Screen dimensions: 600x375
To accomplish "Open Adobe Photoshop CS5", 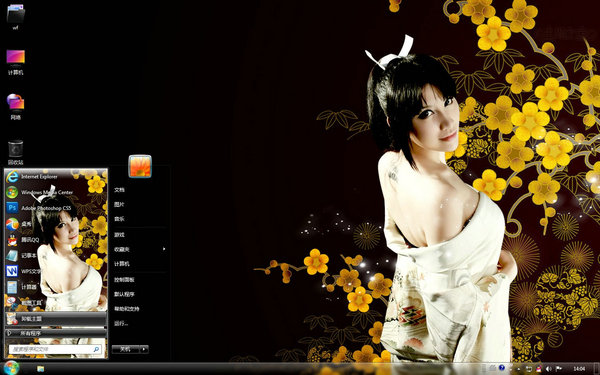I will click(38, 208).
